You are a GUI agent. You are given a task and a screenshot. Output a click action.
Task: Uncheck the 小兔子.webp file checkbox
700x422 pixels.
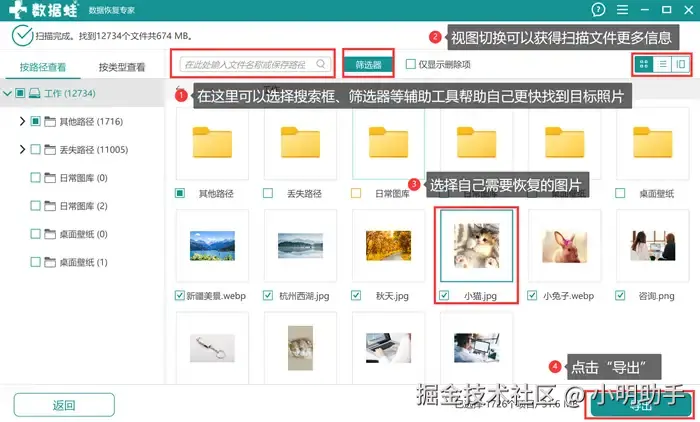532,295
